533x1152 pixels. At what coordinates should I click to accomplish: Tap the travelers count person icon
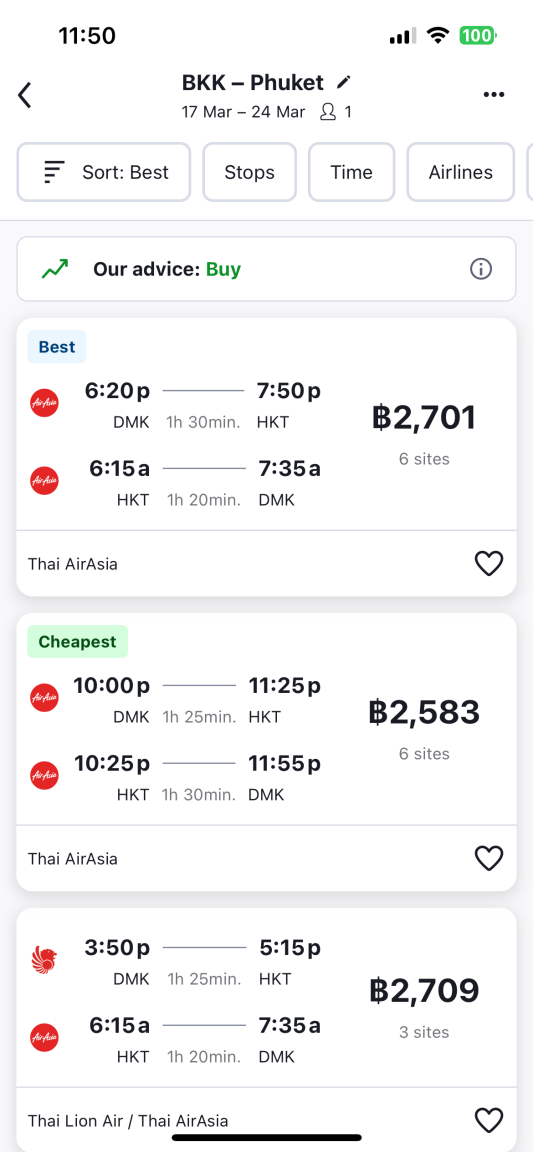(x=328, y=112)
